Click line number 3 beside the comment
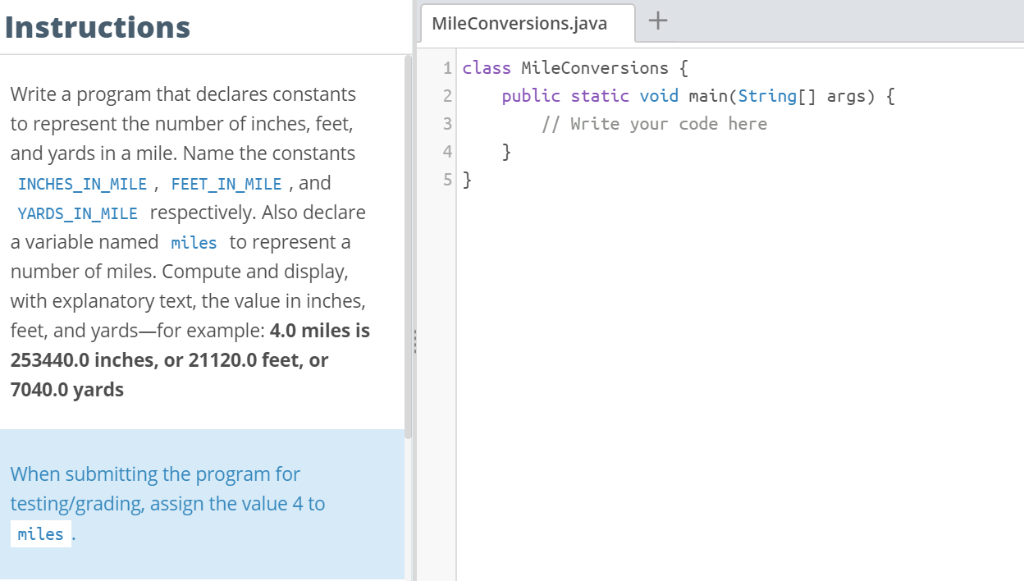This screenshot has height=581, width=1024. 446,123
